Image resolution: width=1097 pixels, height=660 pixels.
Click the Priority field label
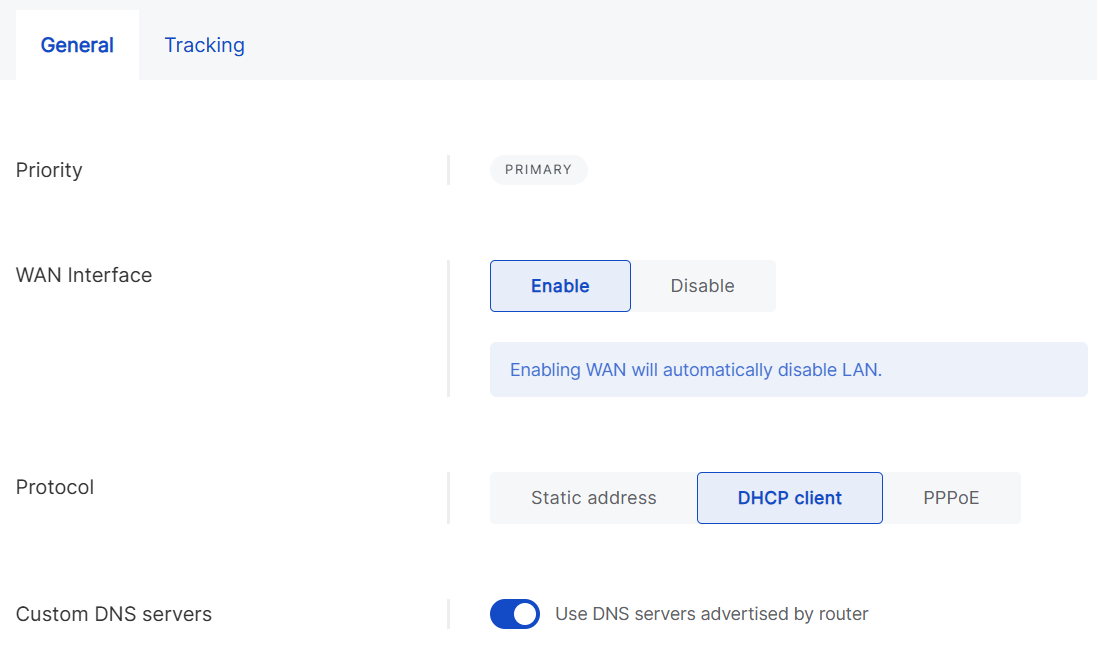click(x=48, y=169)
